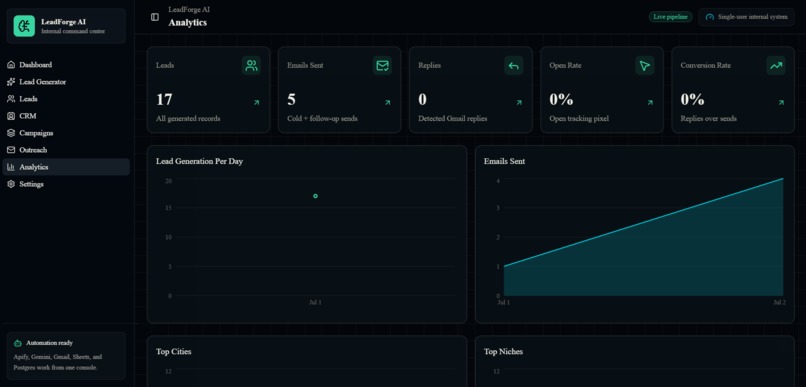
Task: Click the Leads card users icon
Action: [251, 66]
